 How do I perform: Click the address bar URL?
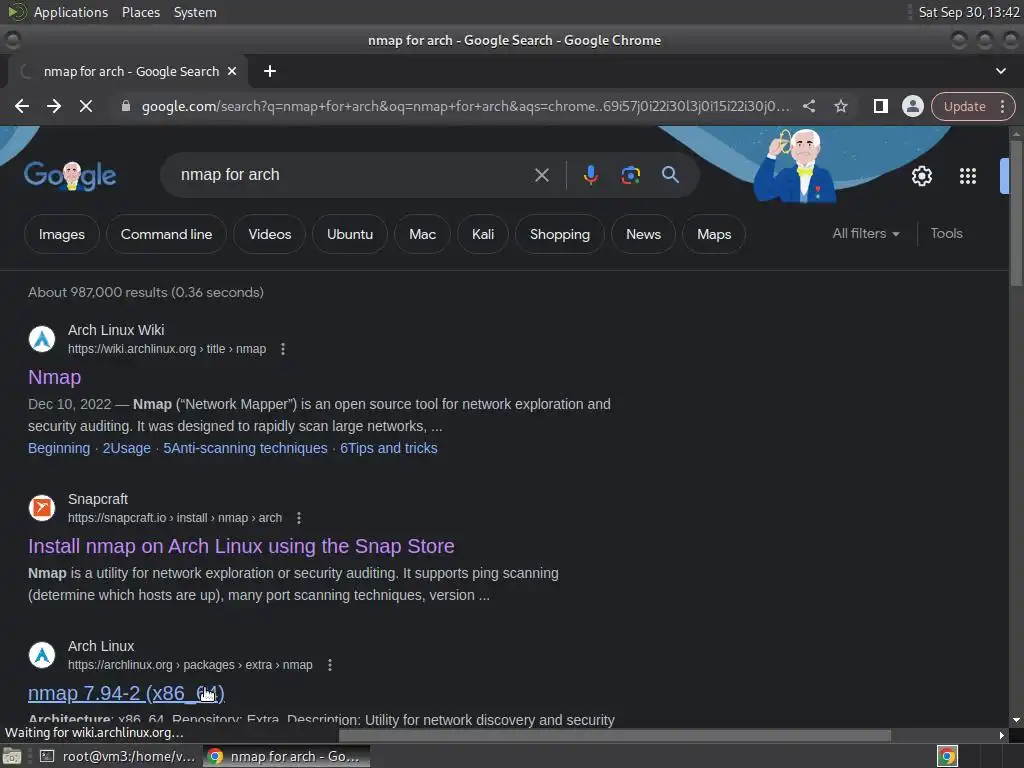pos(466,106)
